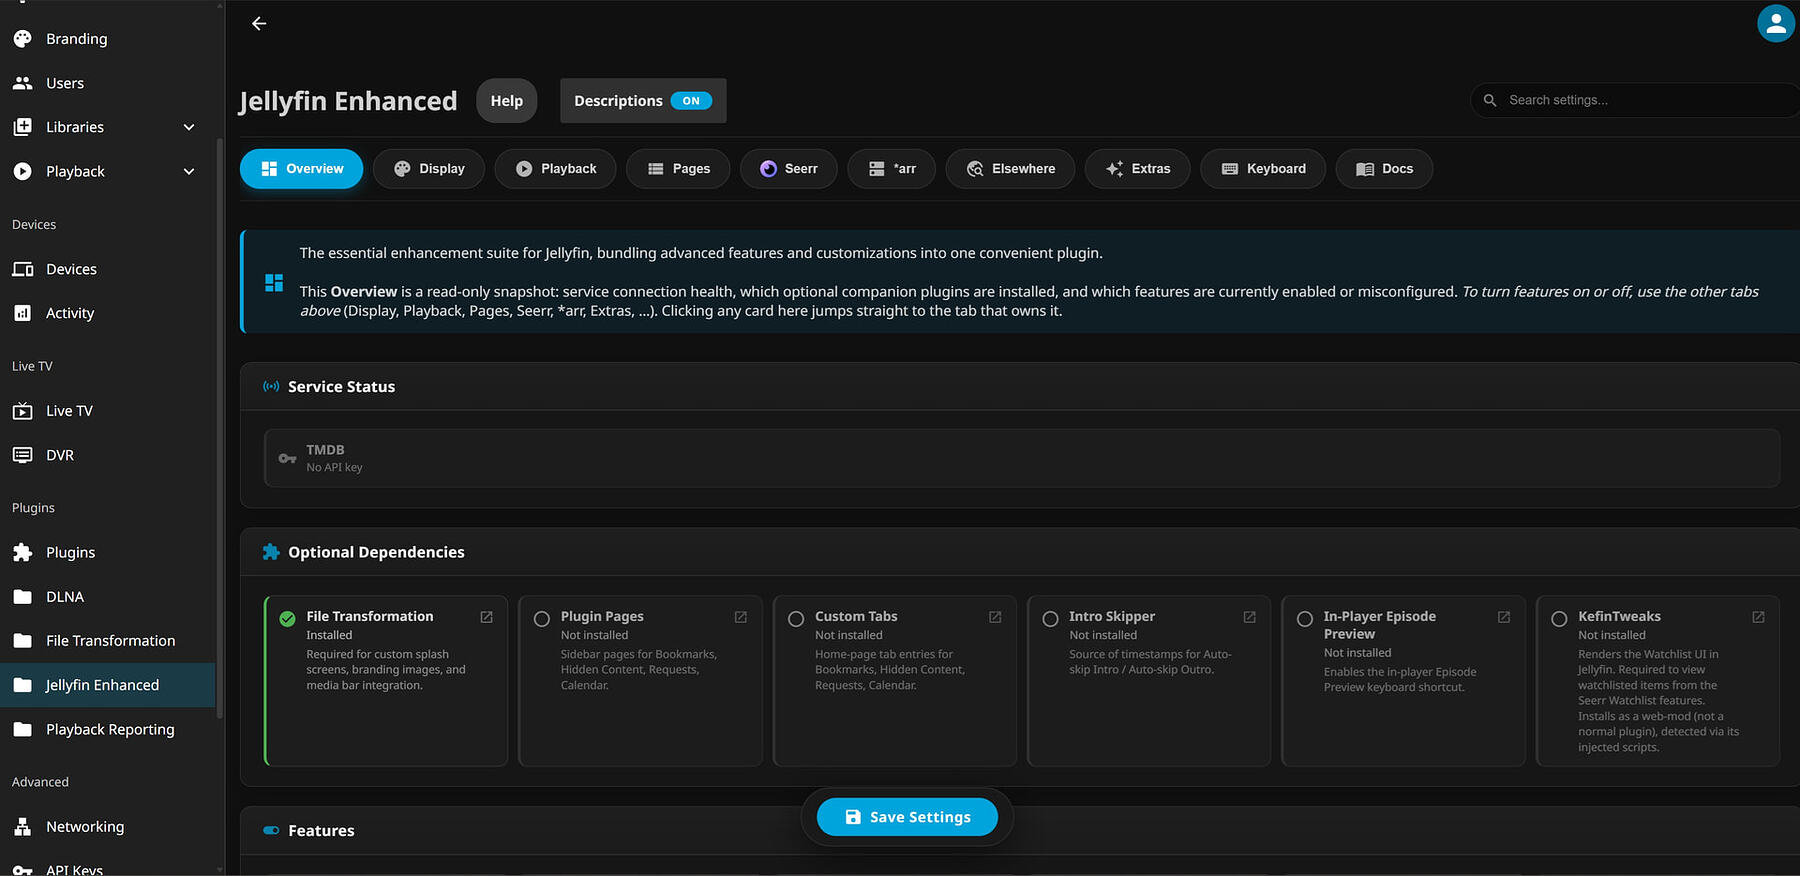Click the back arrow icon
This screenshot has width=1800, height=876.
click(259, 23)
